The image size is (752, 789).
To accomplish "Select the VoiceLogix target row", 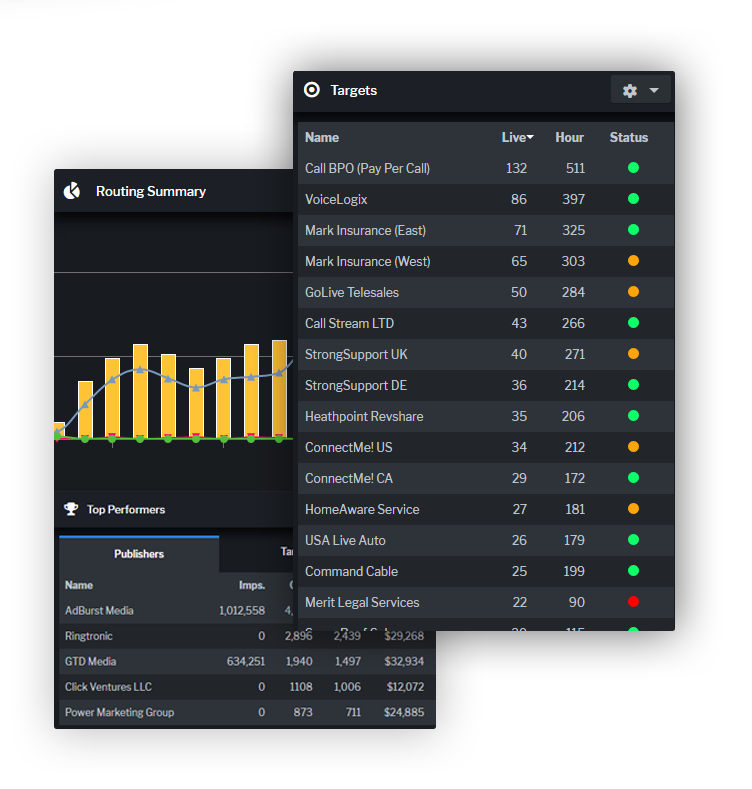I will tap(486, 199).
